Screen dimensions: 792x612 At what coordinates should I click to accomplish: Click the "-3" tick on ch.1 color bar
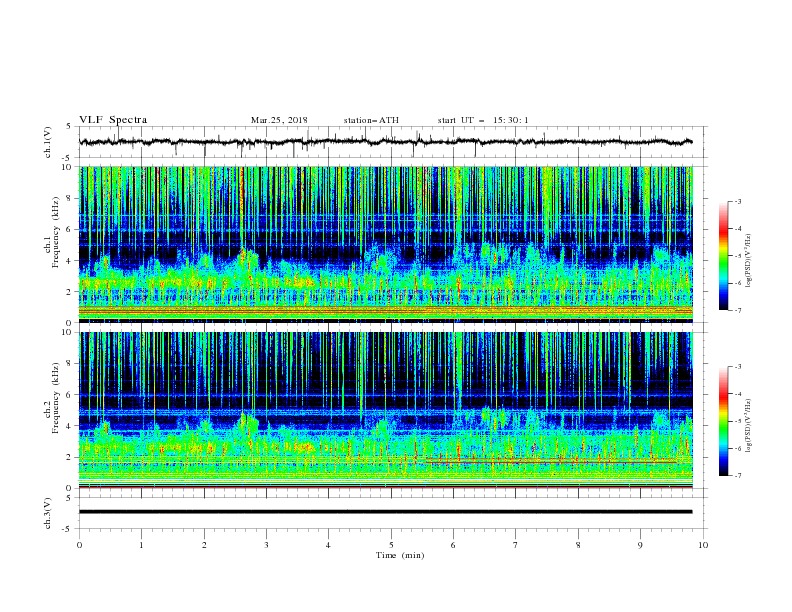[738, 201]
